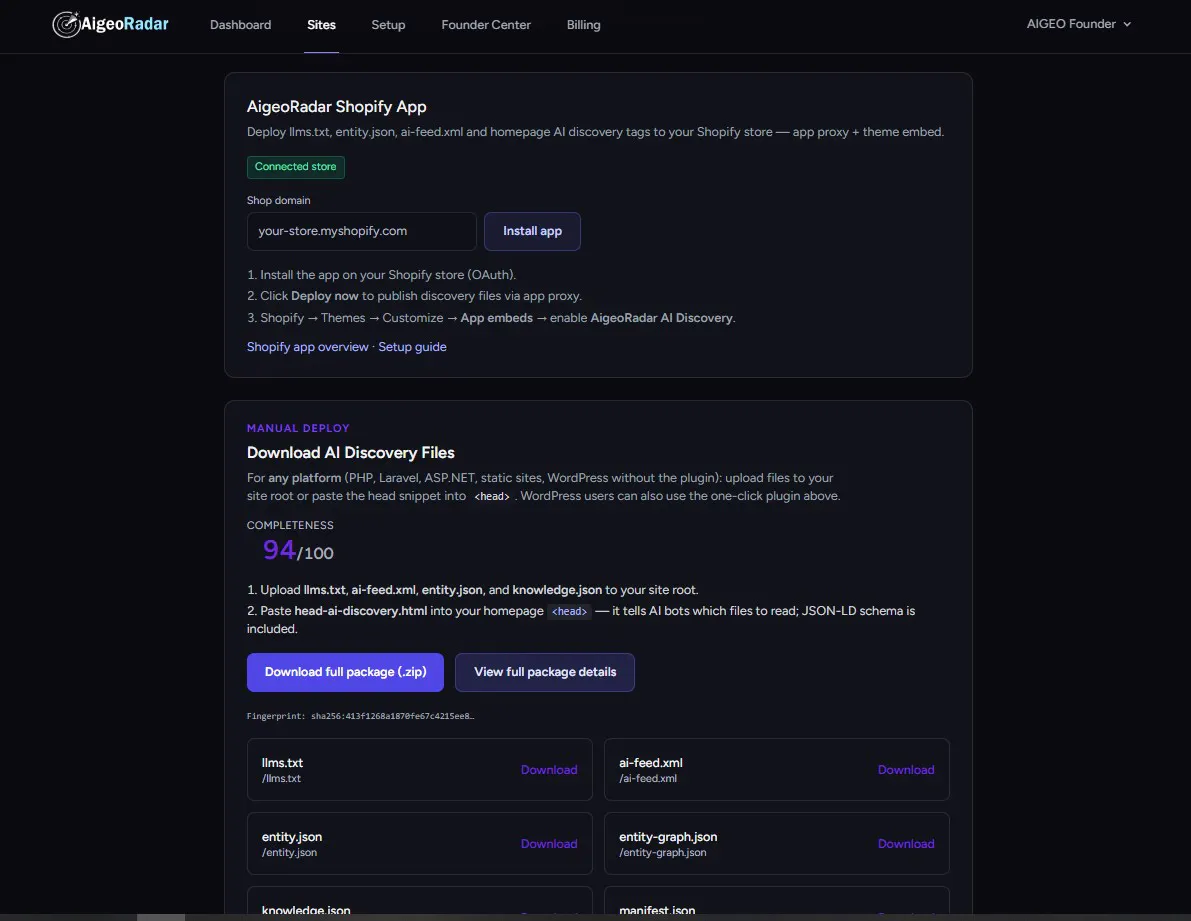1191x921 pixels.
Task: Click the MANUAL DEPLOY label
Action: [x=299, y=428]
